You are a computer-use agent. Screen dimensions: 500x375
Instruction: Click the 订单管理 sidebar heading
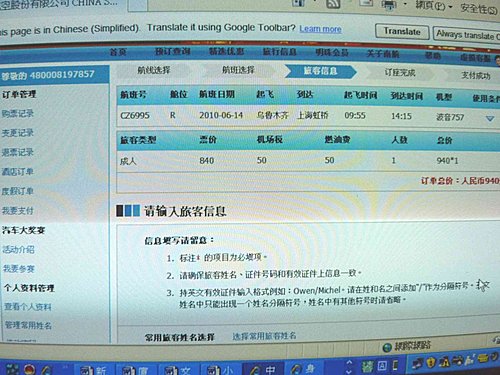(x=19, y=94)
